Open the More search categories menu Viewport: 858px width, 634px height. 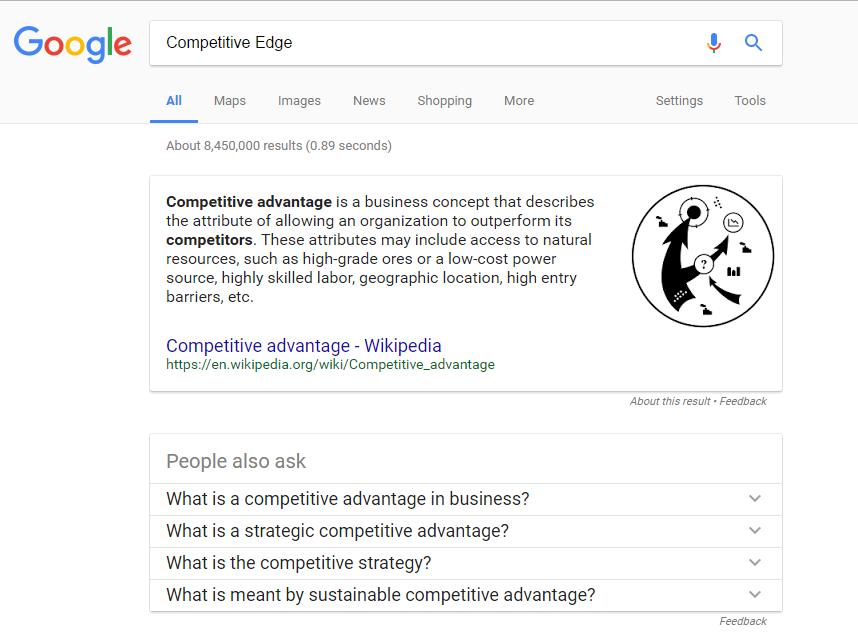tap(519, 101)
